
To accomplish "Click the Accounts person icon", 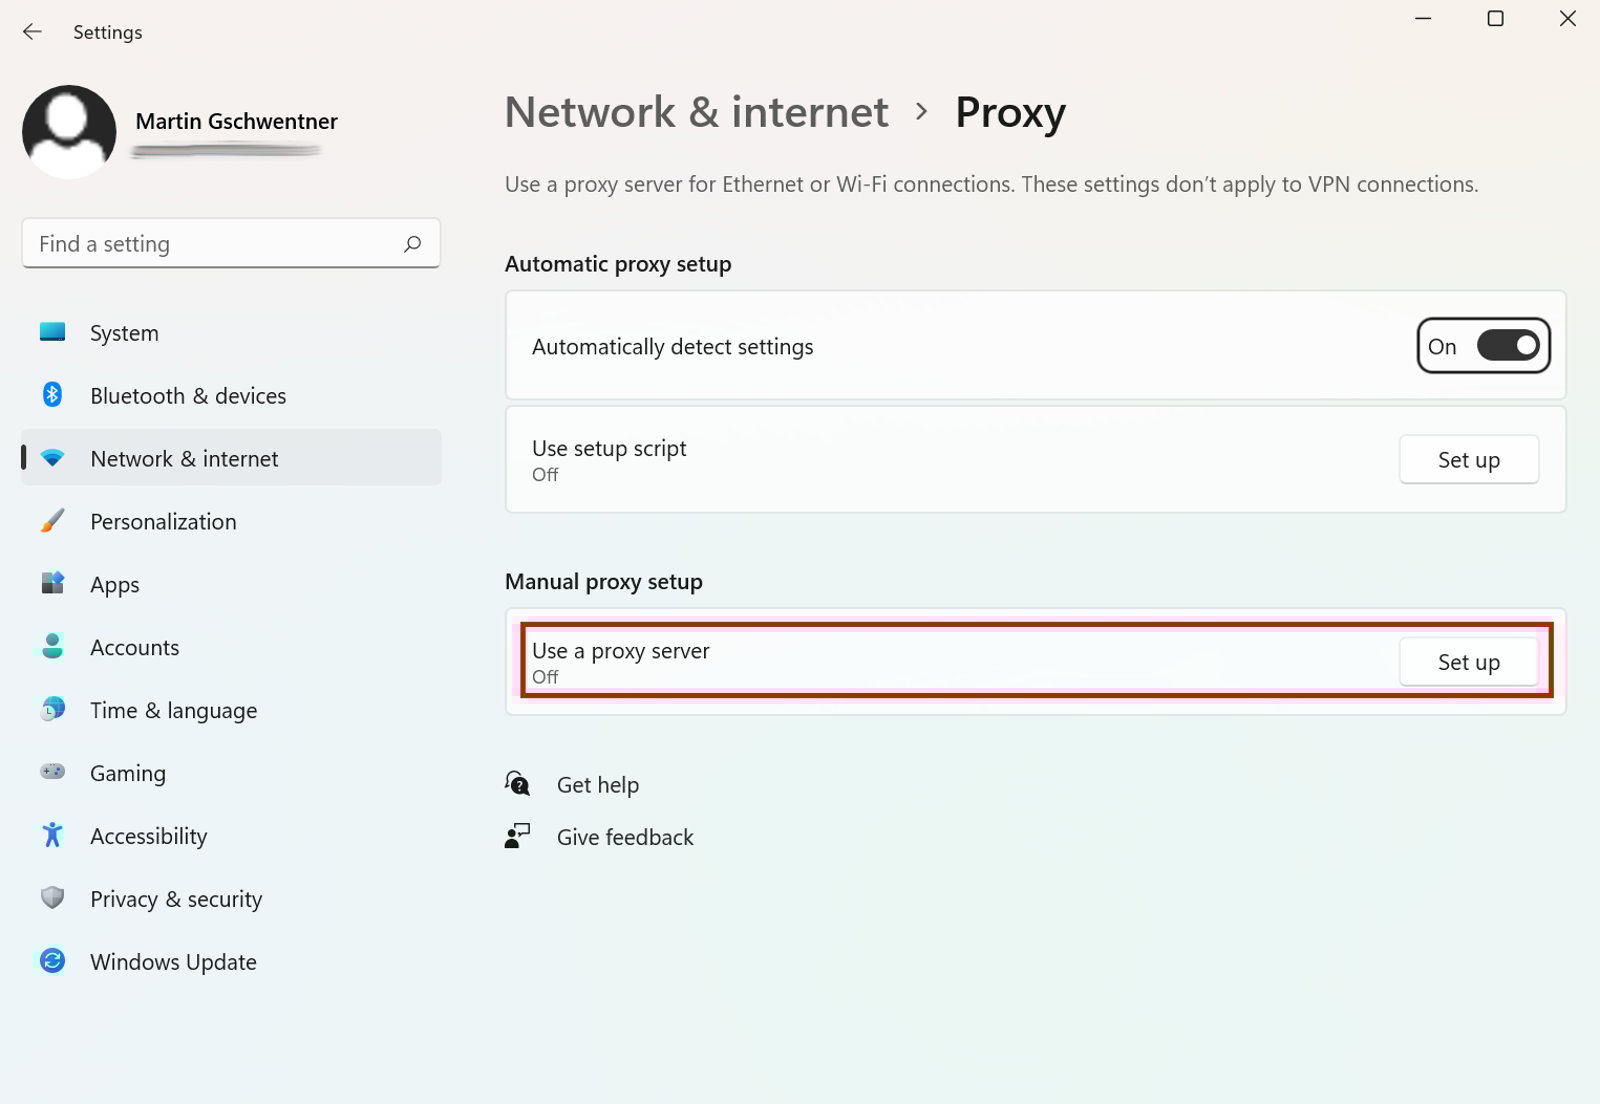I will [52, 647].
